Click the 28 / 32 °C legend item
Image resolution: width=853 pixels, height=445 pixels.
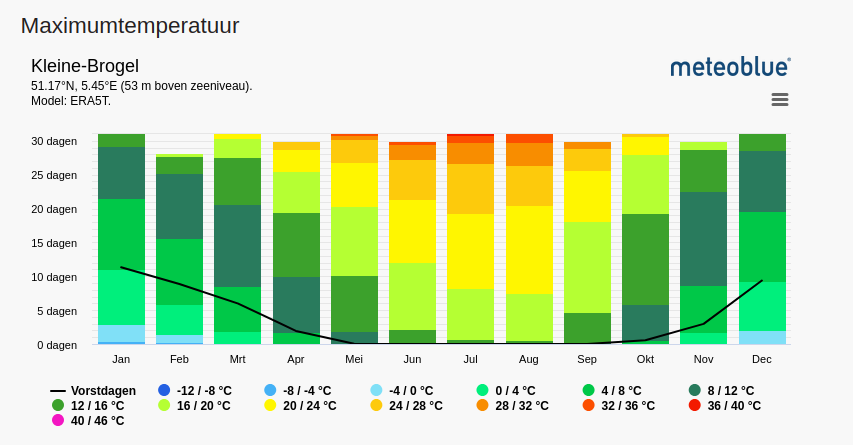click(519, 405)
